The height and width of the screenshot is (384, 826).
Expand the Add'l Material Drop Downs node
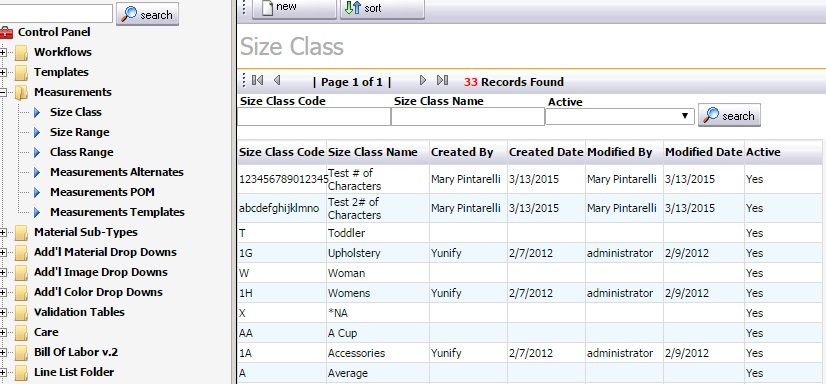(x=3, y=253)
